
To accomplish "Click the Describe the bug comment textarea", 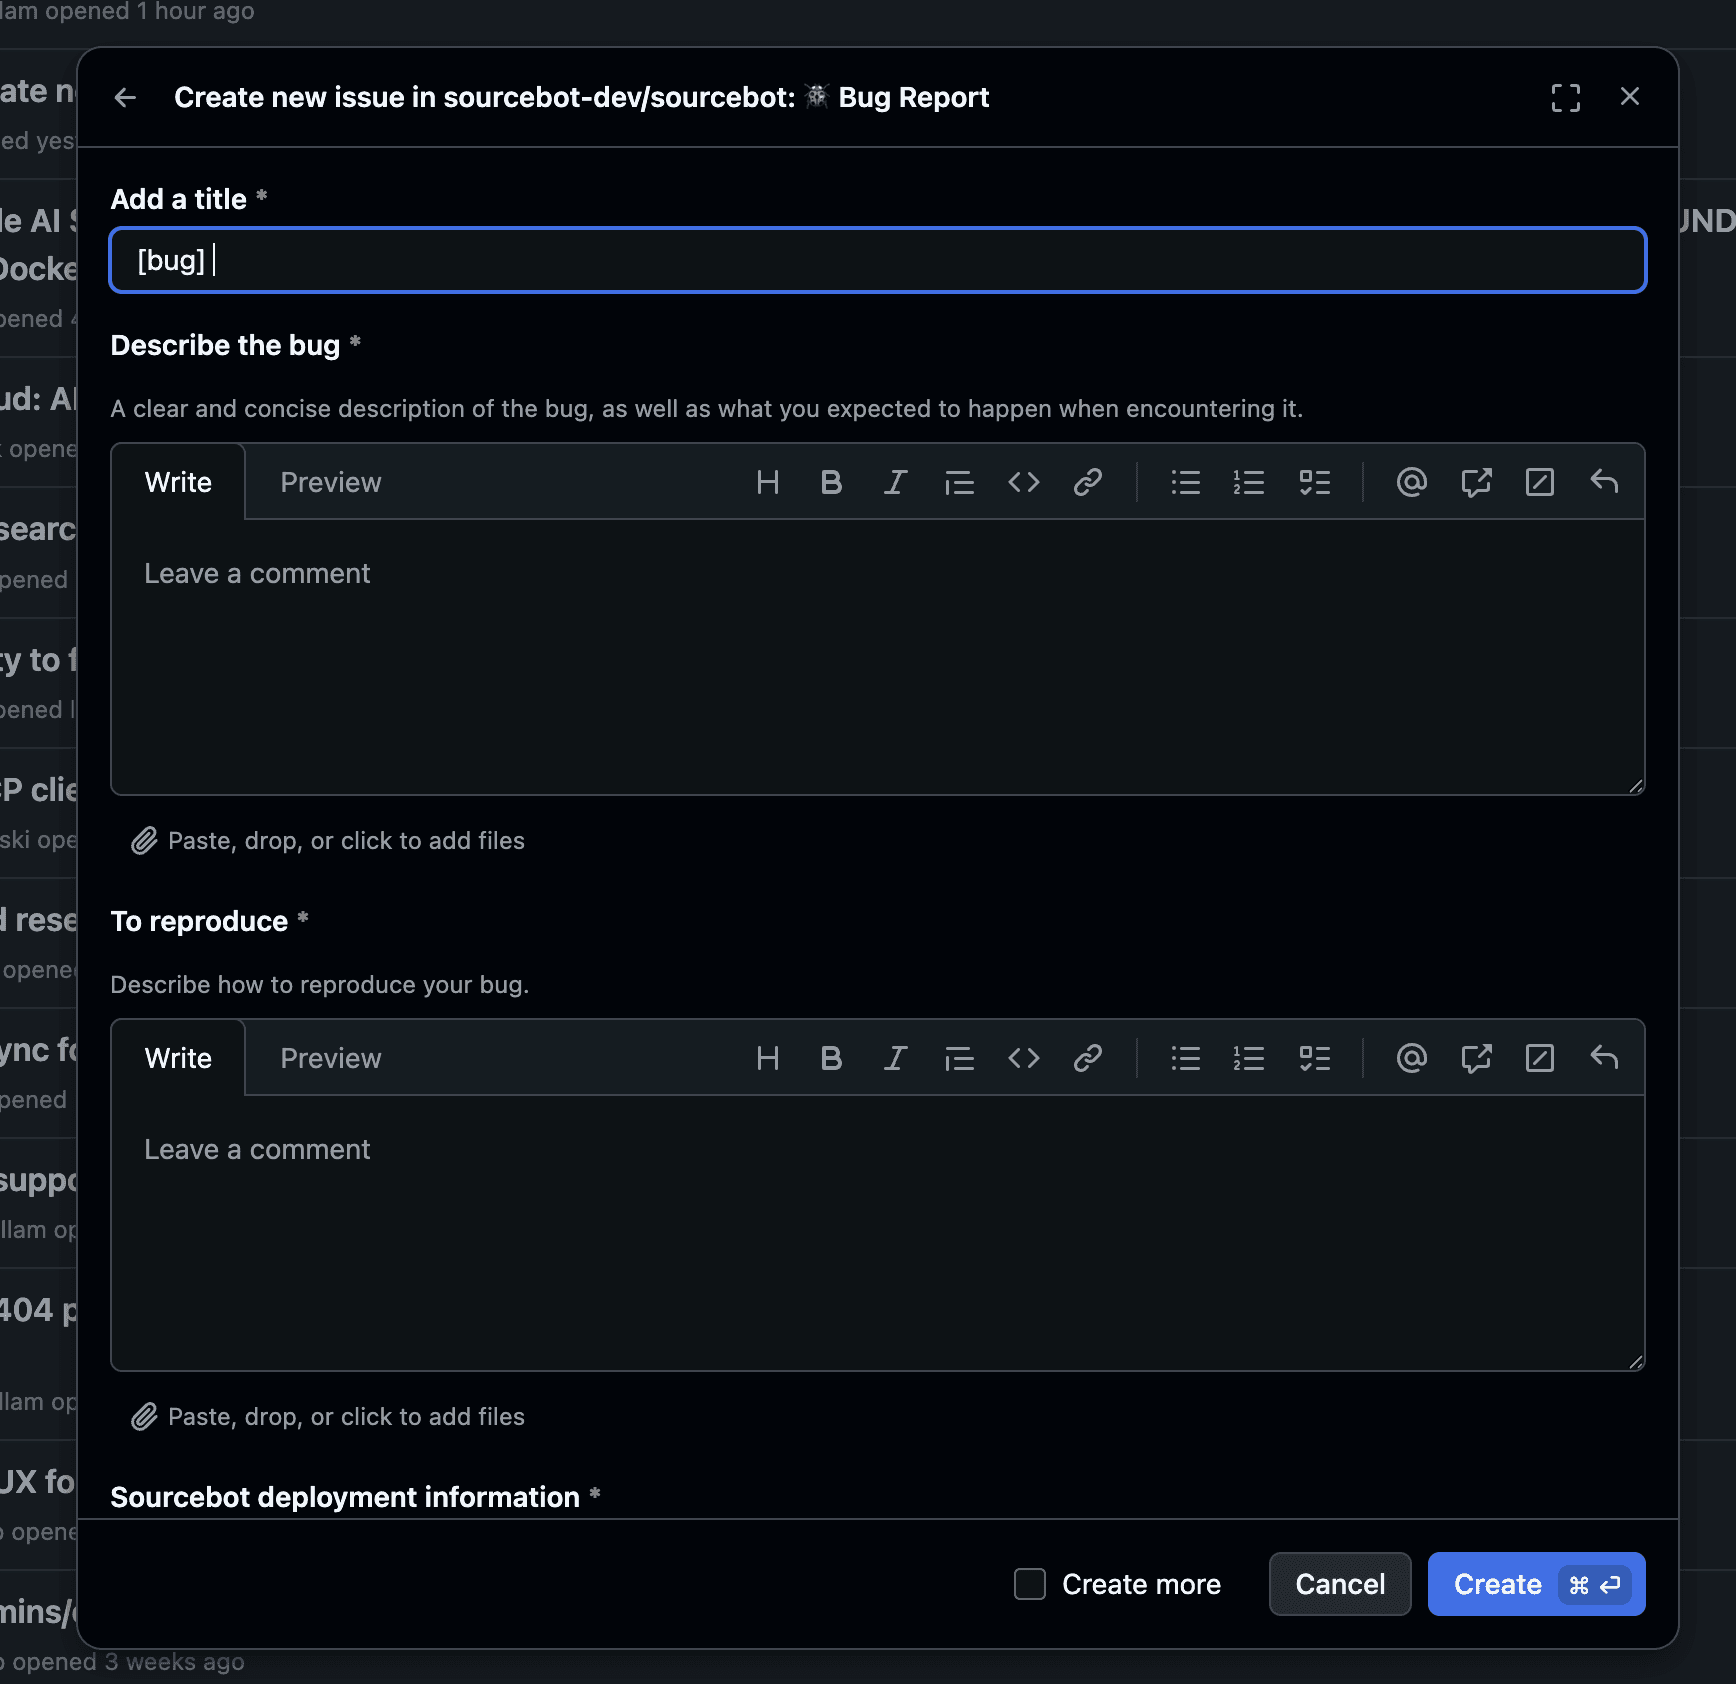I will pyautogui.click(x=878, y=657).
